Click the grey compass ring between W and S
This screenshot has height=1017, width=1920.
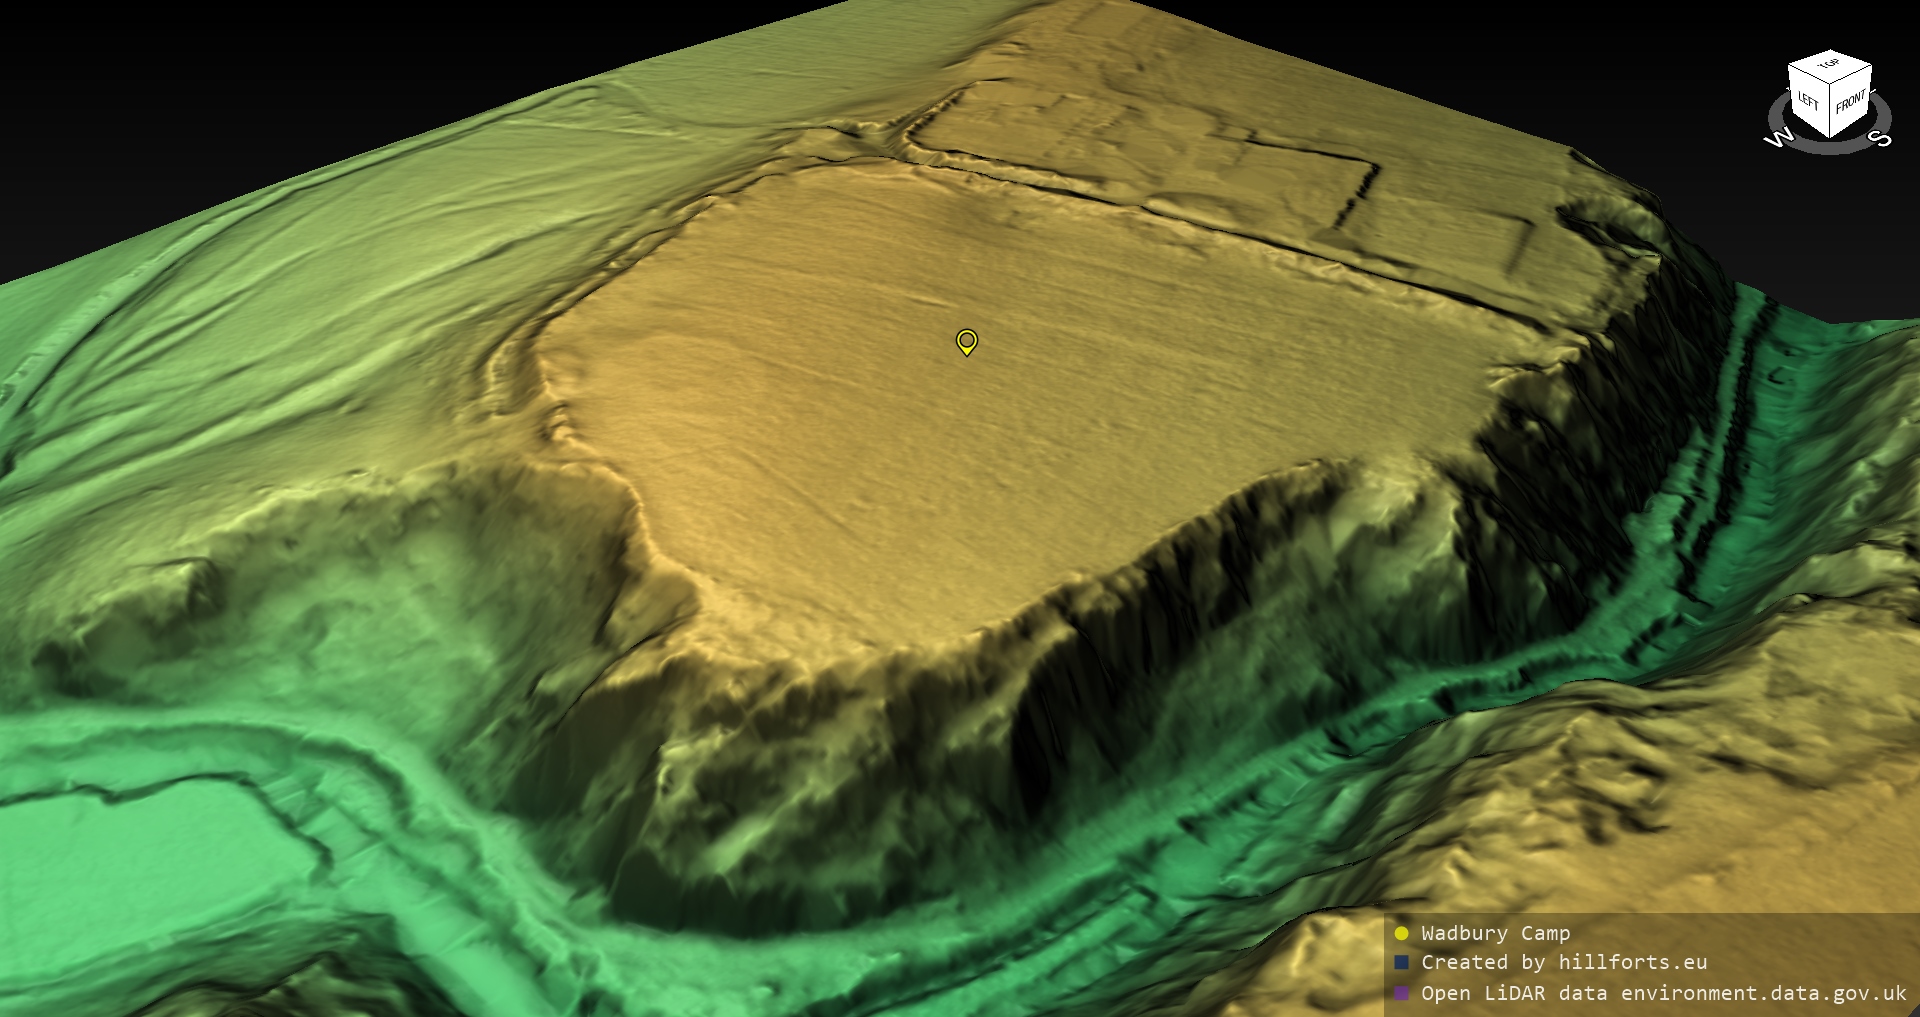point(1828,148)
